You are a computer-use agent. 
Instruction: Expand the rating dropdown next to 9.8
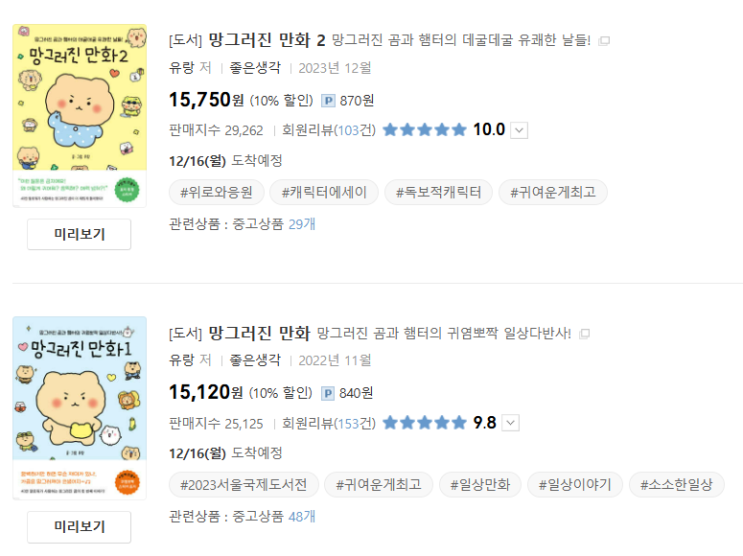point(511,422)
